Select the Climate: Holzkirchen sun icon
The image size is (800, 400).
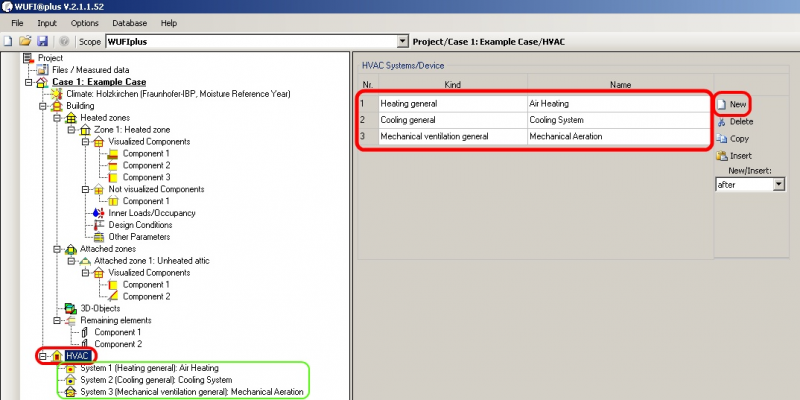[x=57, y=93]
